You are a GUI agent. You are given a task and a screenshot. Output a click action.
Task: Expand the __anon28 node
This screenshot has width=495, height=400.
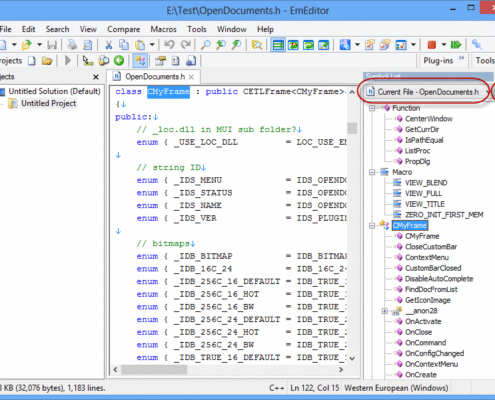coord(385,311)
